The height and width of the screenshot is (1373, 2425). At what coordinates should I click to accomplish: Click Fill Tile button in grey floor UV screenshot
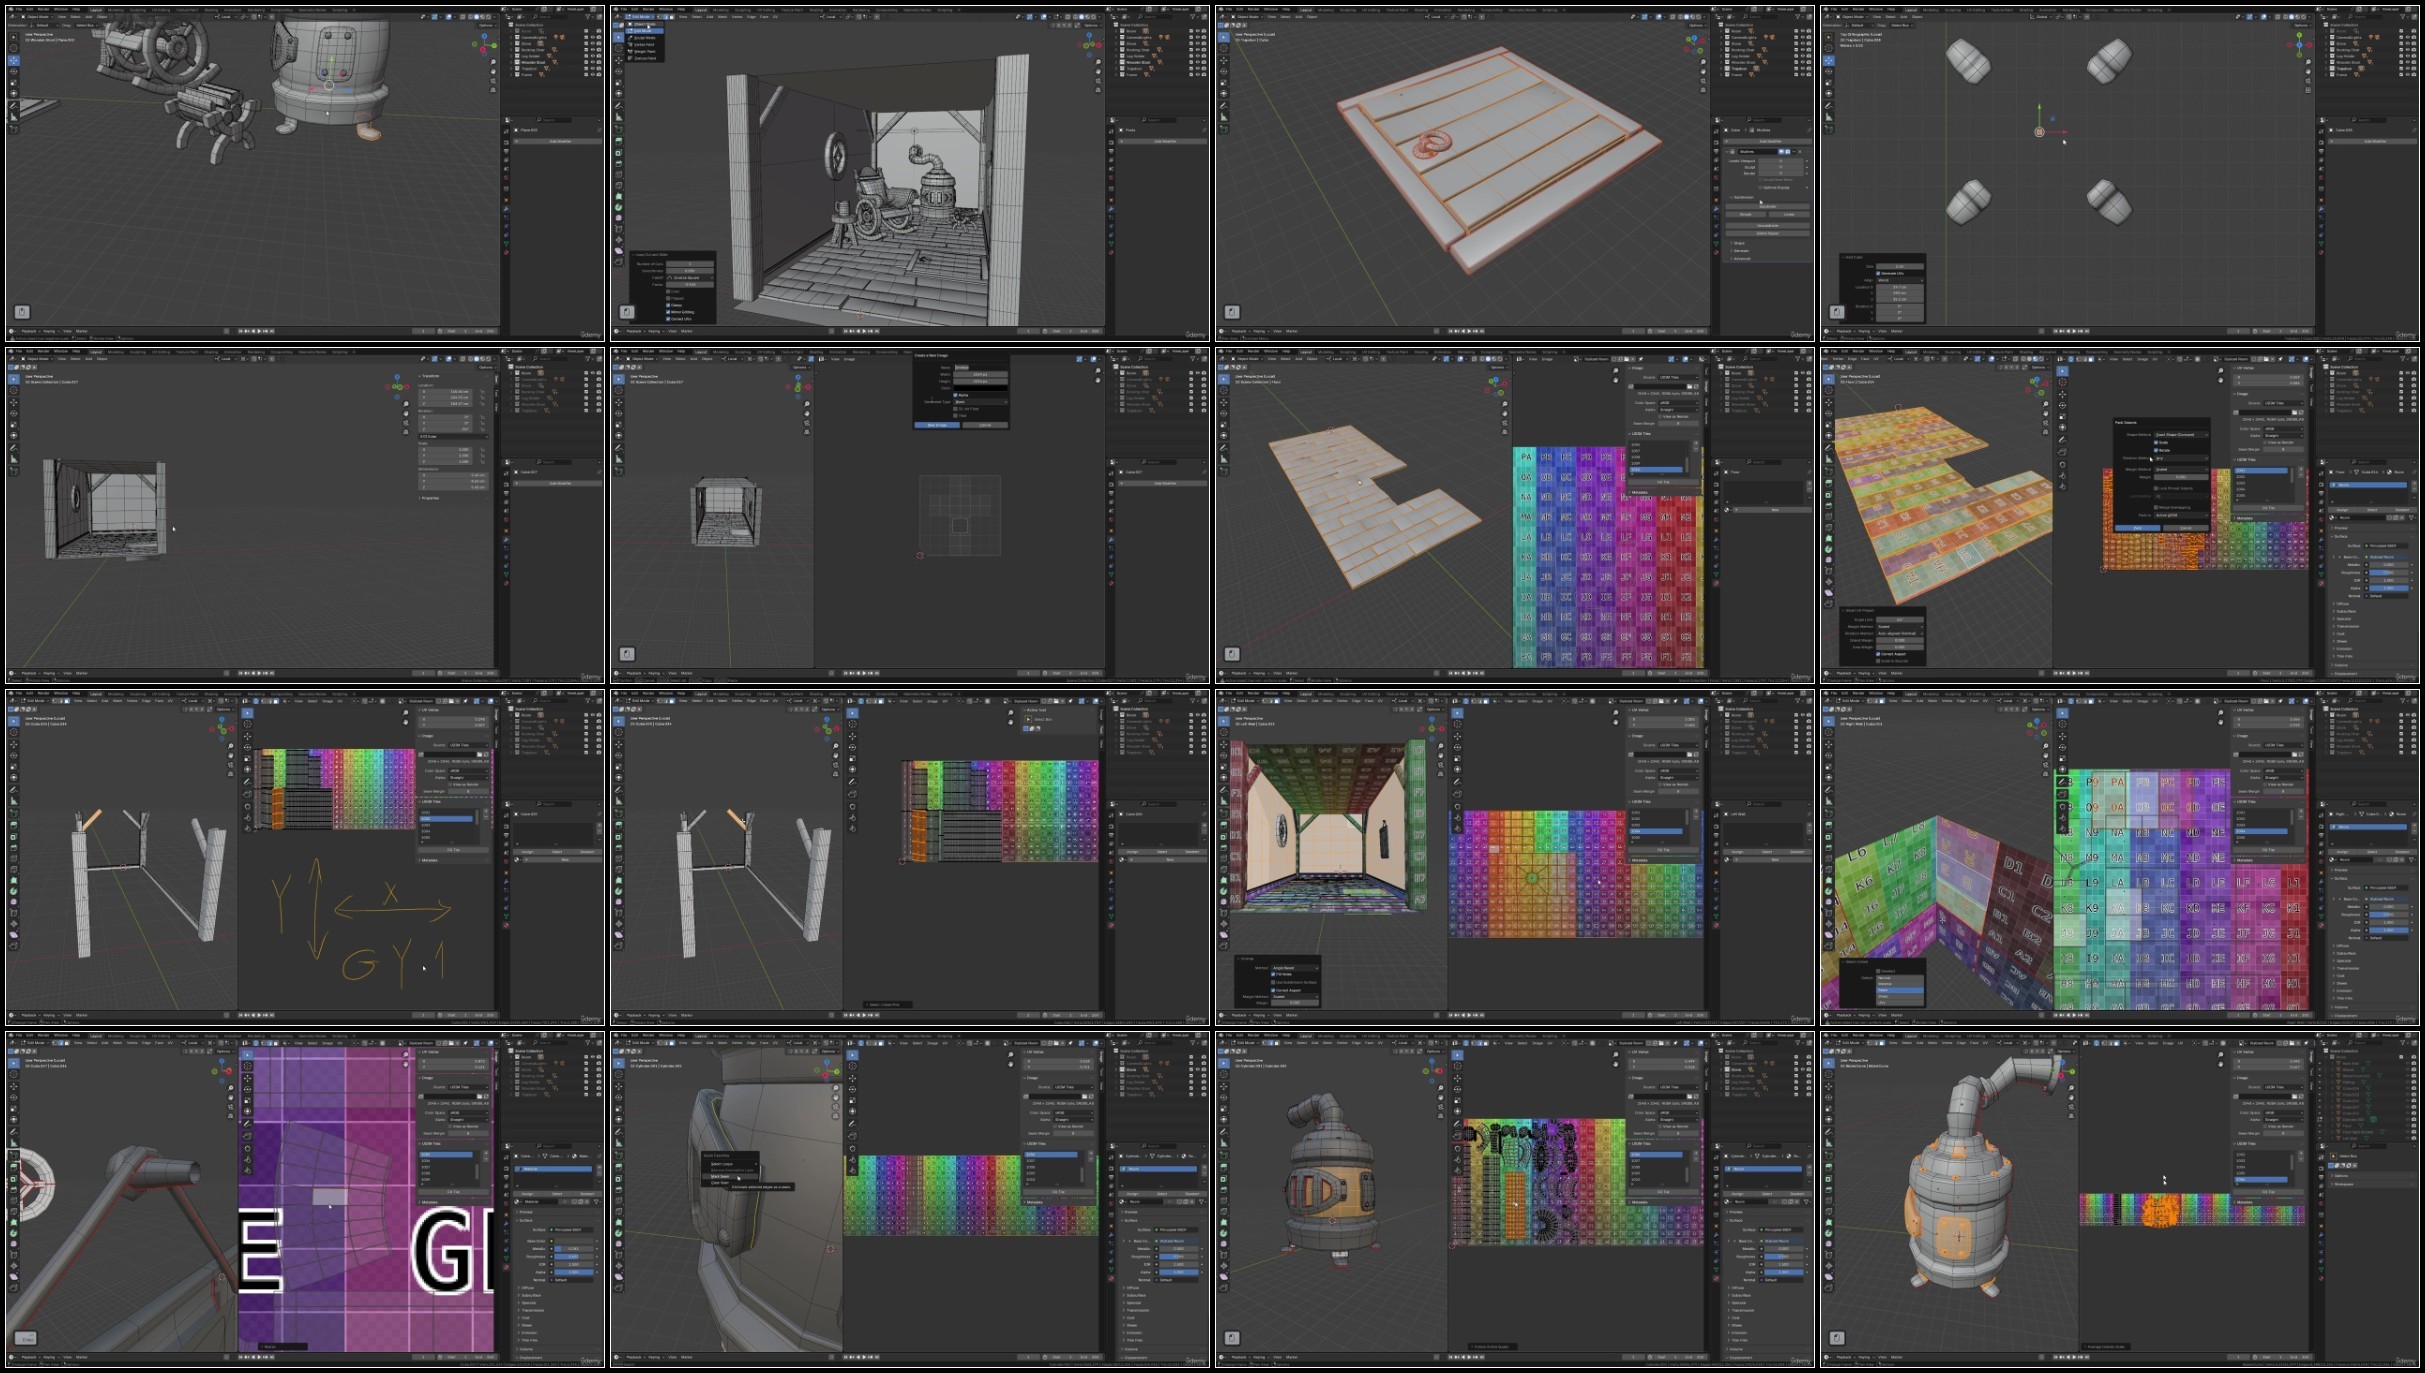[x=1663, y=482]
